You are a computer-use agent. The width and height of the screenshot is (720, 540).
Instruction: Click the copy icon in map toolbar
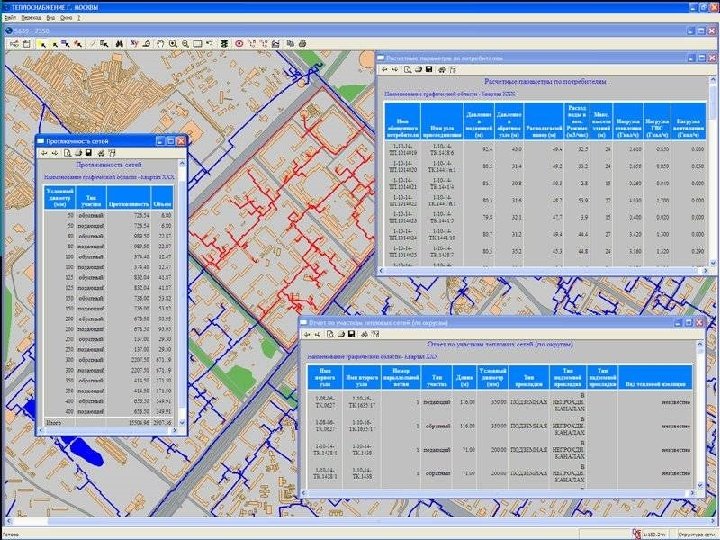tap(290, 44)
